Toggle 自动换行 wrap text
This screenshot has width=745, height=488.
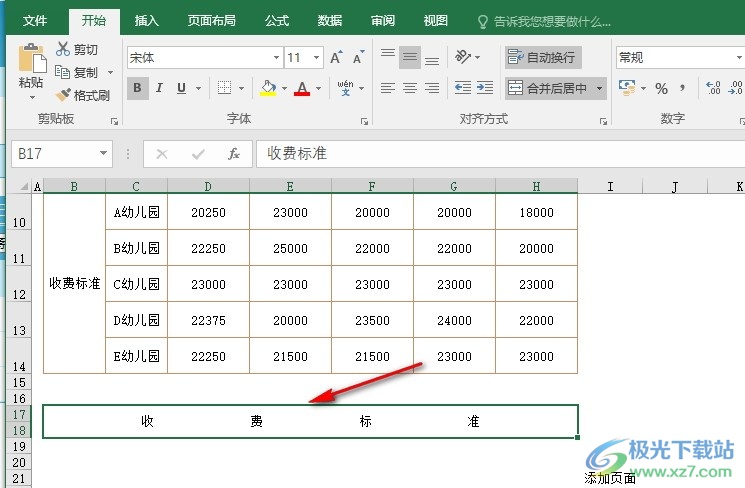pos(543,57)
